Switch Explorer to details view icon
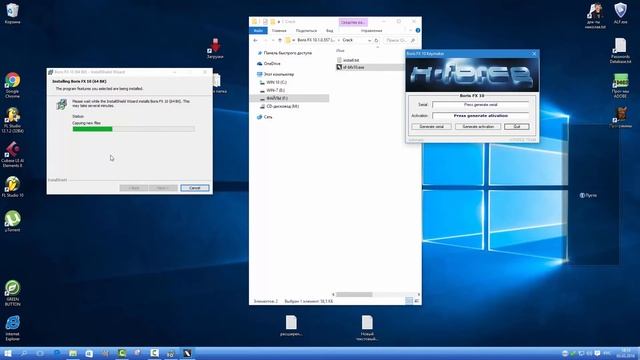This screenshot has height=360, width=640. [x=409, y=301]
